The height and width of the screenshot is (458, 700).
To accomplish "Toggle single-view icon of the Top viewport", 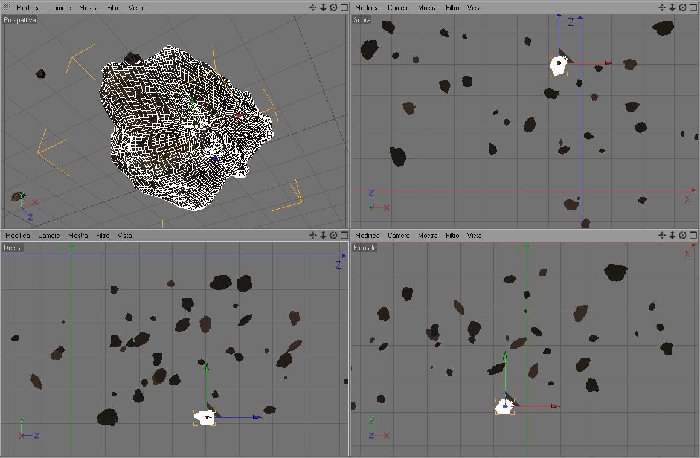I will tap(693, 7).
